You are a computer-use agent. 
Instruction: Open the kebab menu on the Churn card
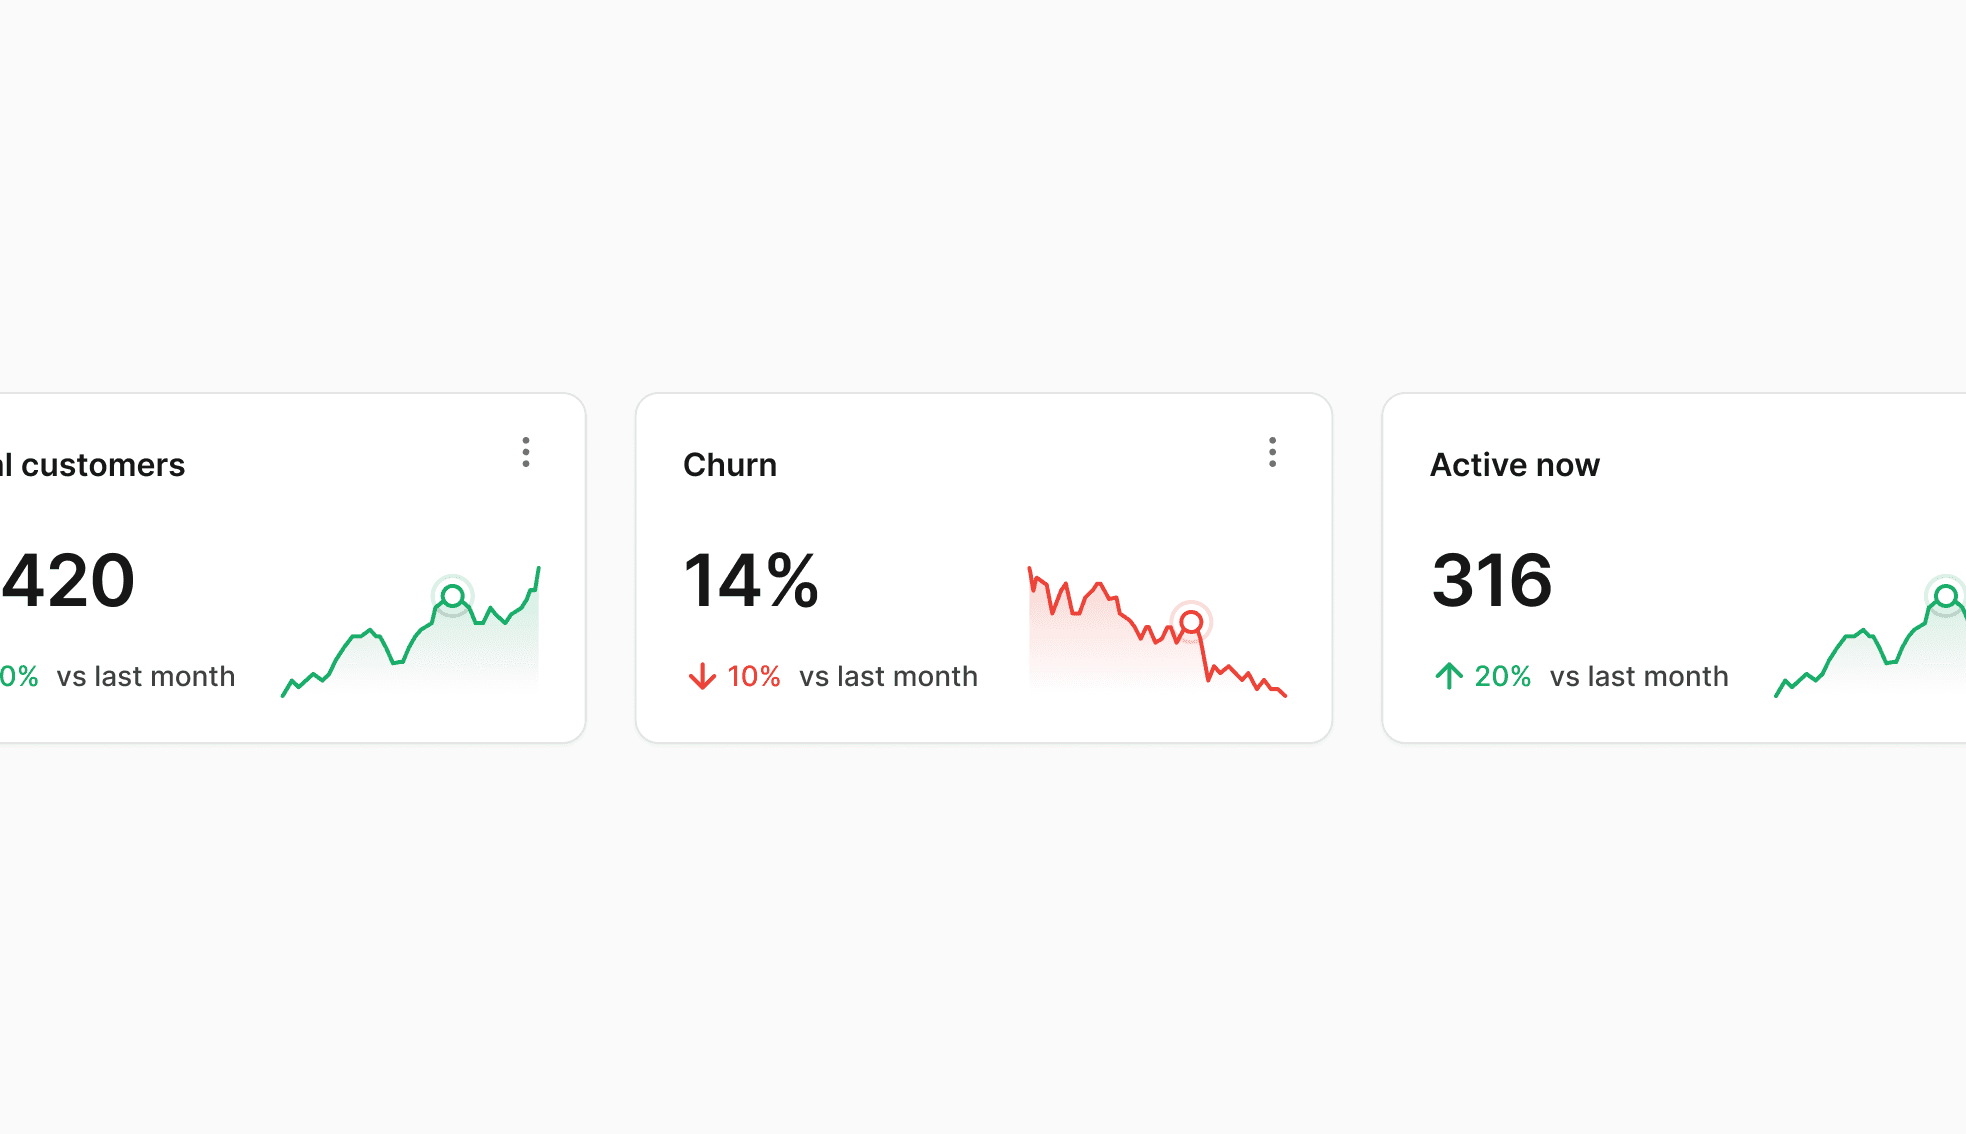1272,453
